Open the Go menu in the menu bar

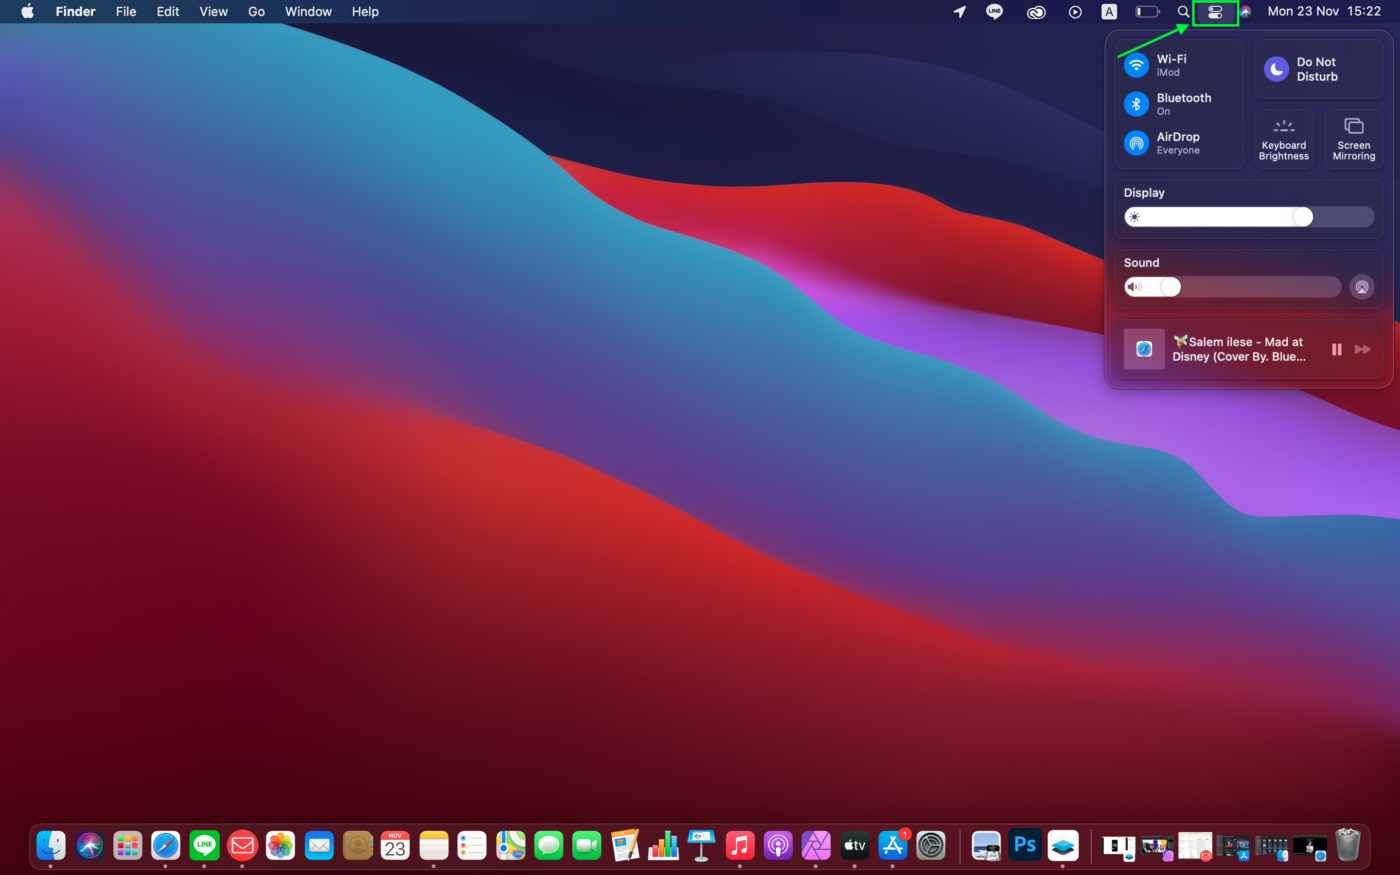pos(256,11)
